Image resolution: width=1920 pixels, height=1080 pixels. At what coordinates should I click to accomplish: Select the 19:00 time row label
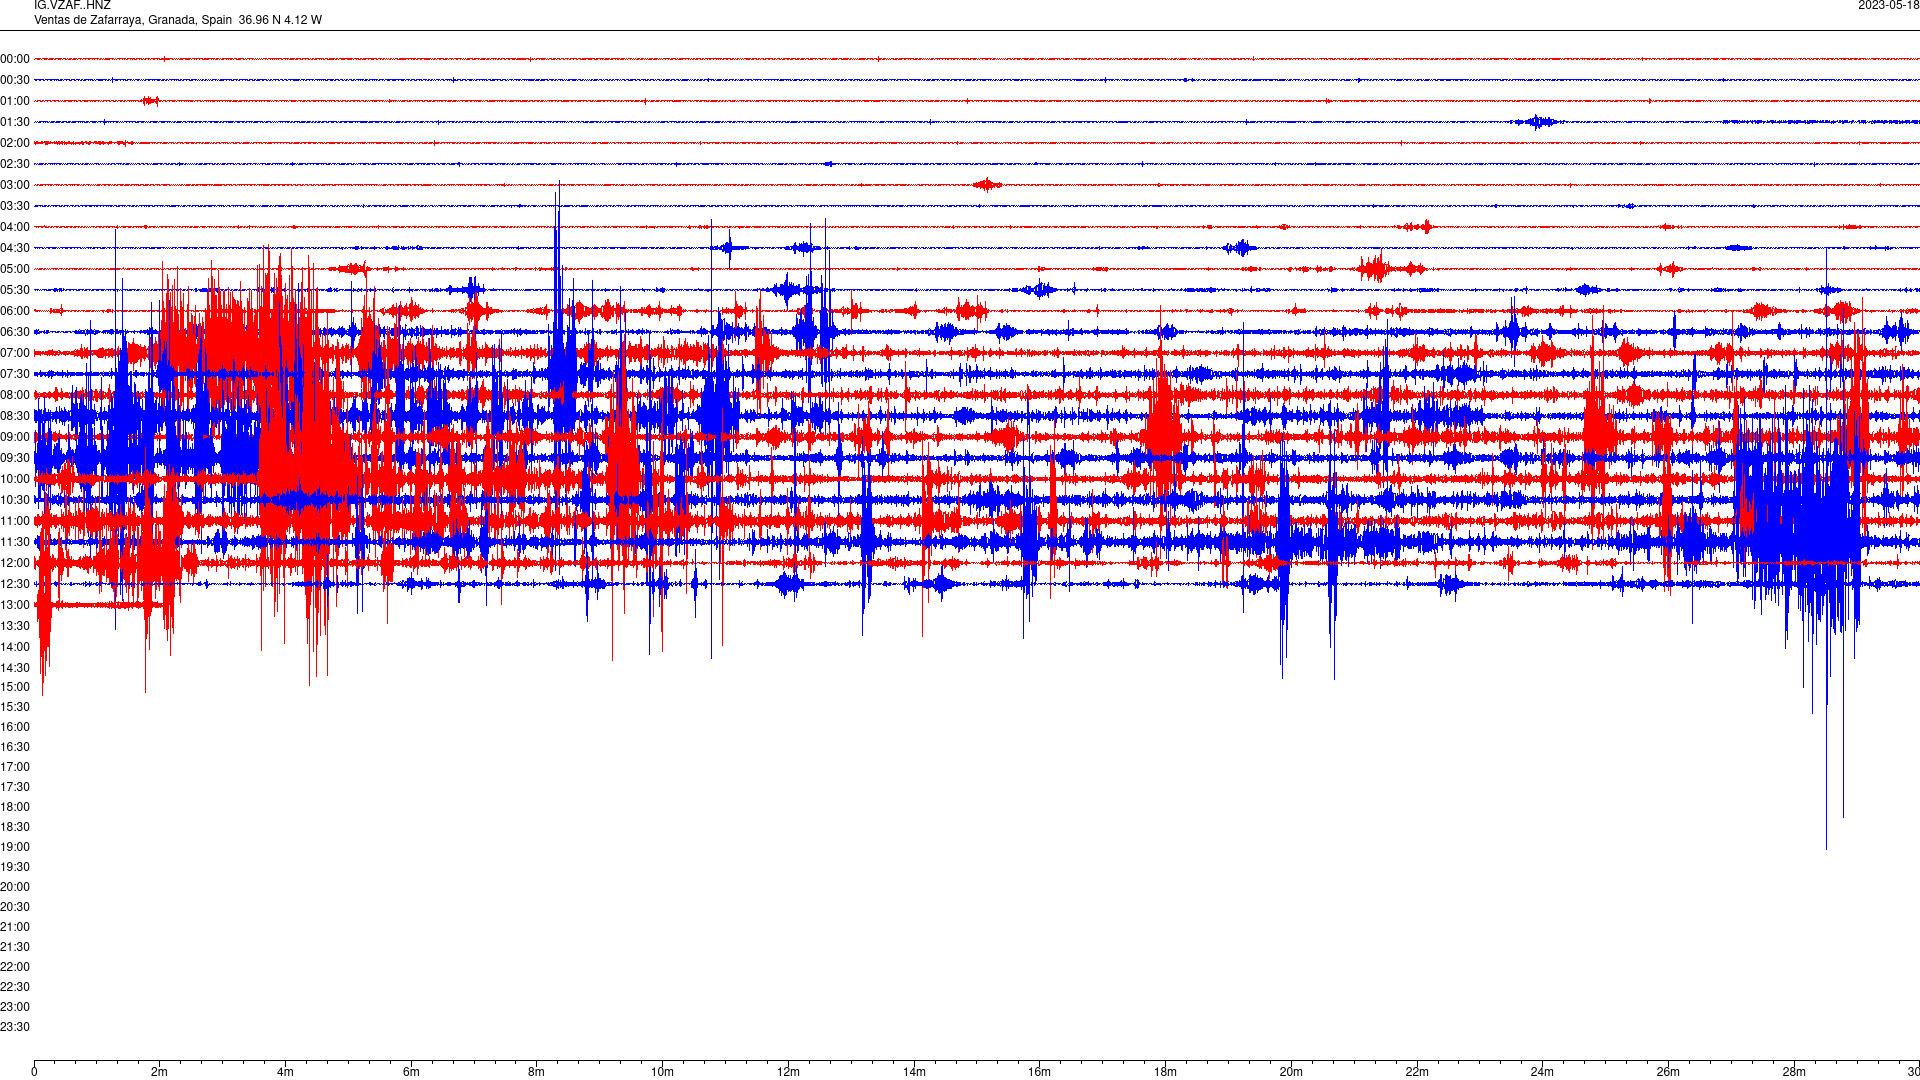(x=15, y=847)
